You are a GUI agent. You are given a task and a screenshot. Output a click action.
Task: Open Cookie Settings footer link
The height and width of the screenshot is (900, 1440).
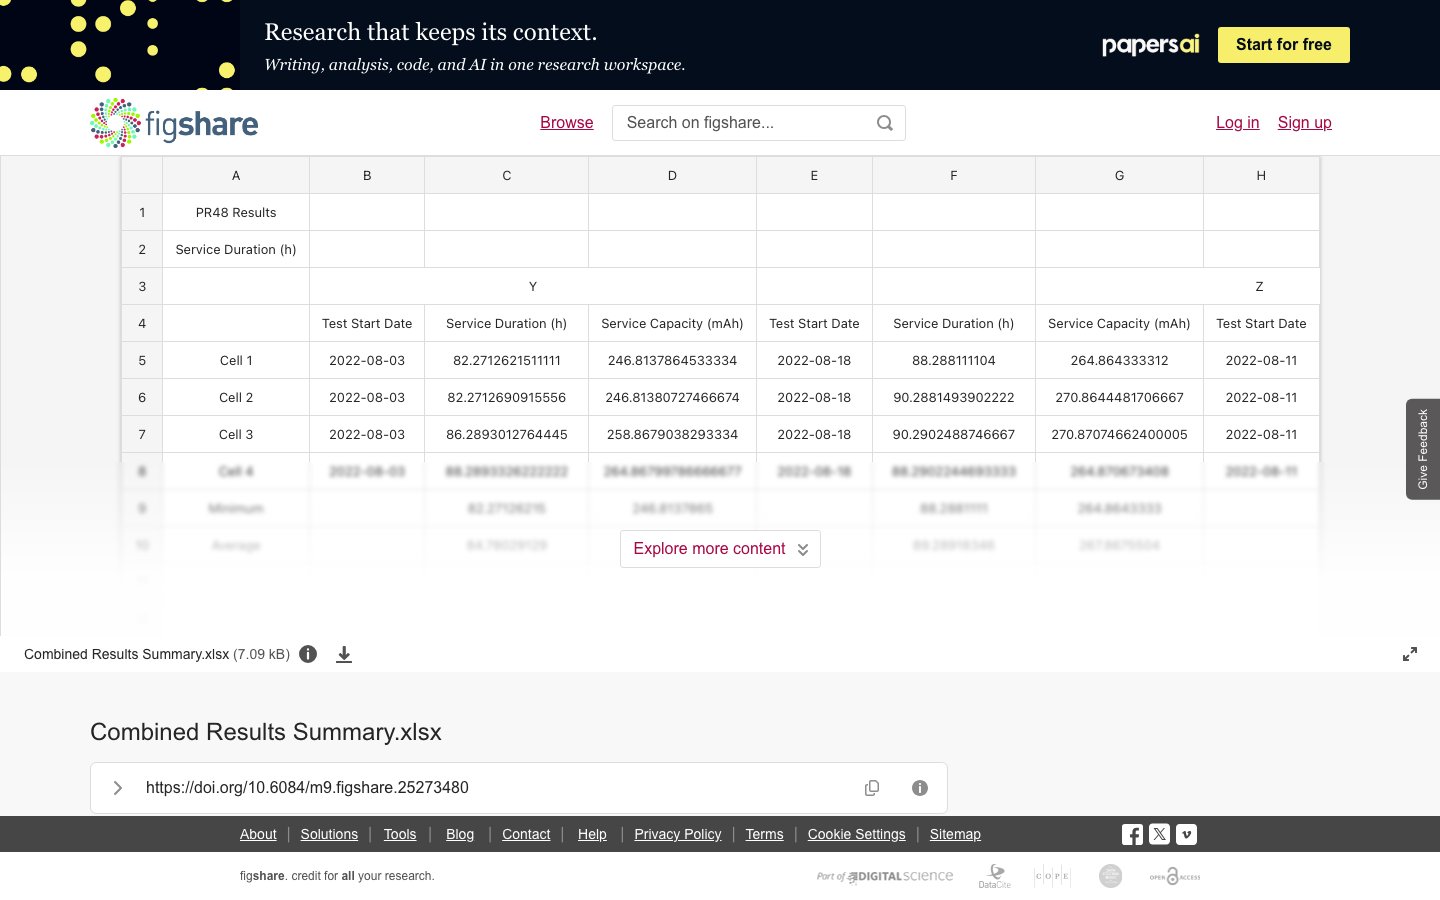point(856,834)
